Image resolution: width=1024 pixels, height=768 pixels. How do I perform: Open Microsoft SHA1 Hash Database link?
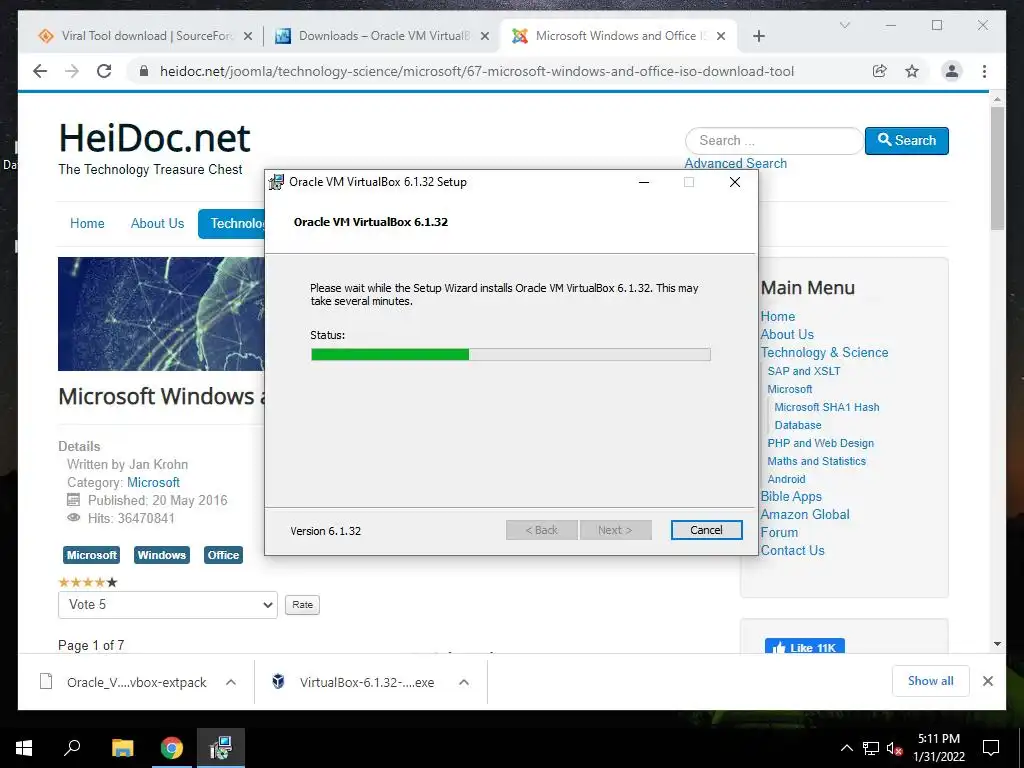[827, 416]
